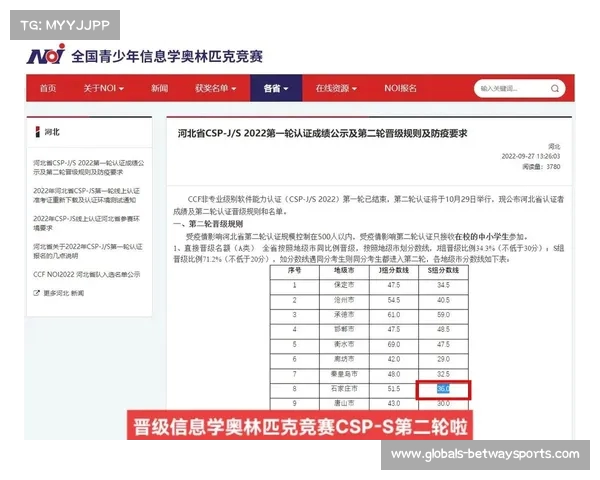Click the 地级市 column header
The image size is (600, 480).
pyautogui.click(x=344, y=270)
